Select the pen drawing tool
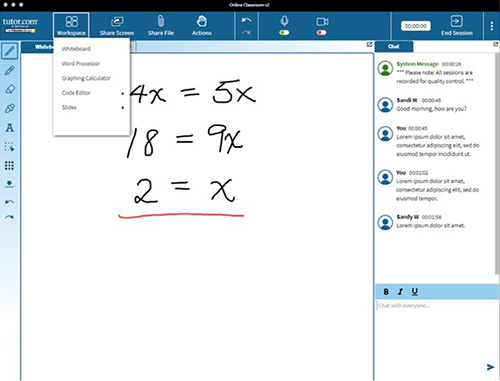 pyautogui.click(x=10, y=51)
